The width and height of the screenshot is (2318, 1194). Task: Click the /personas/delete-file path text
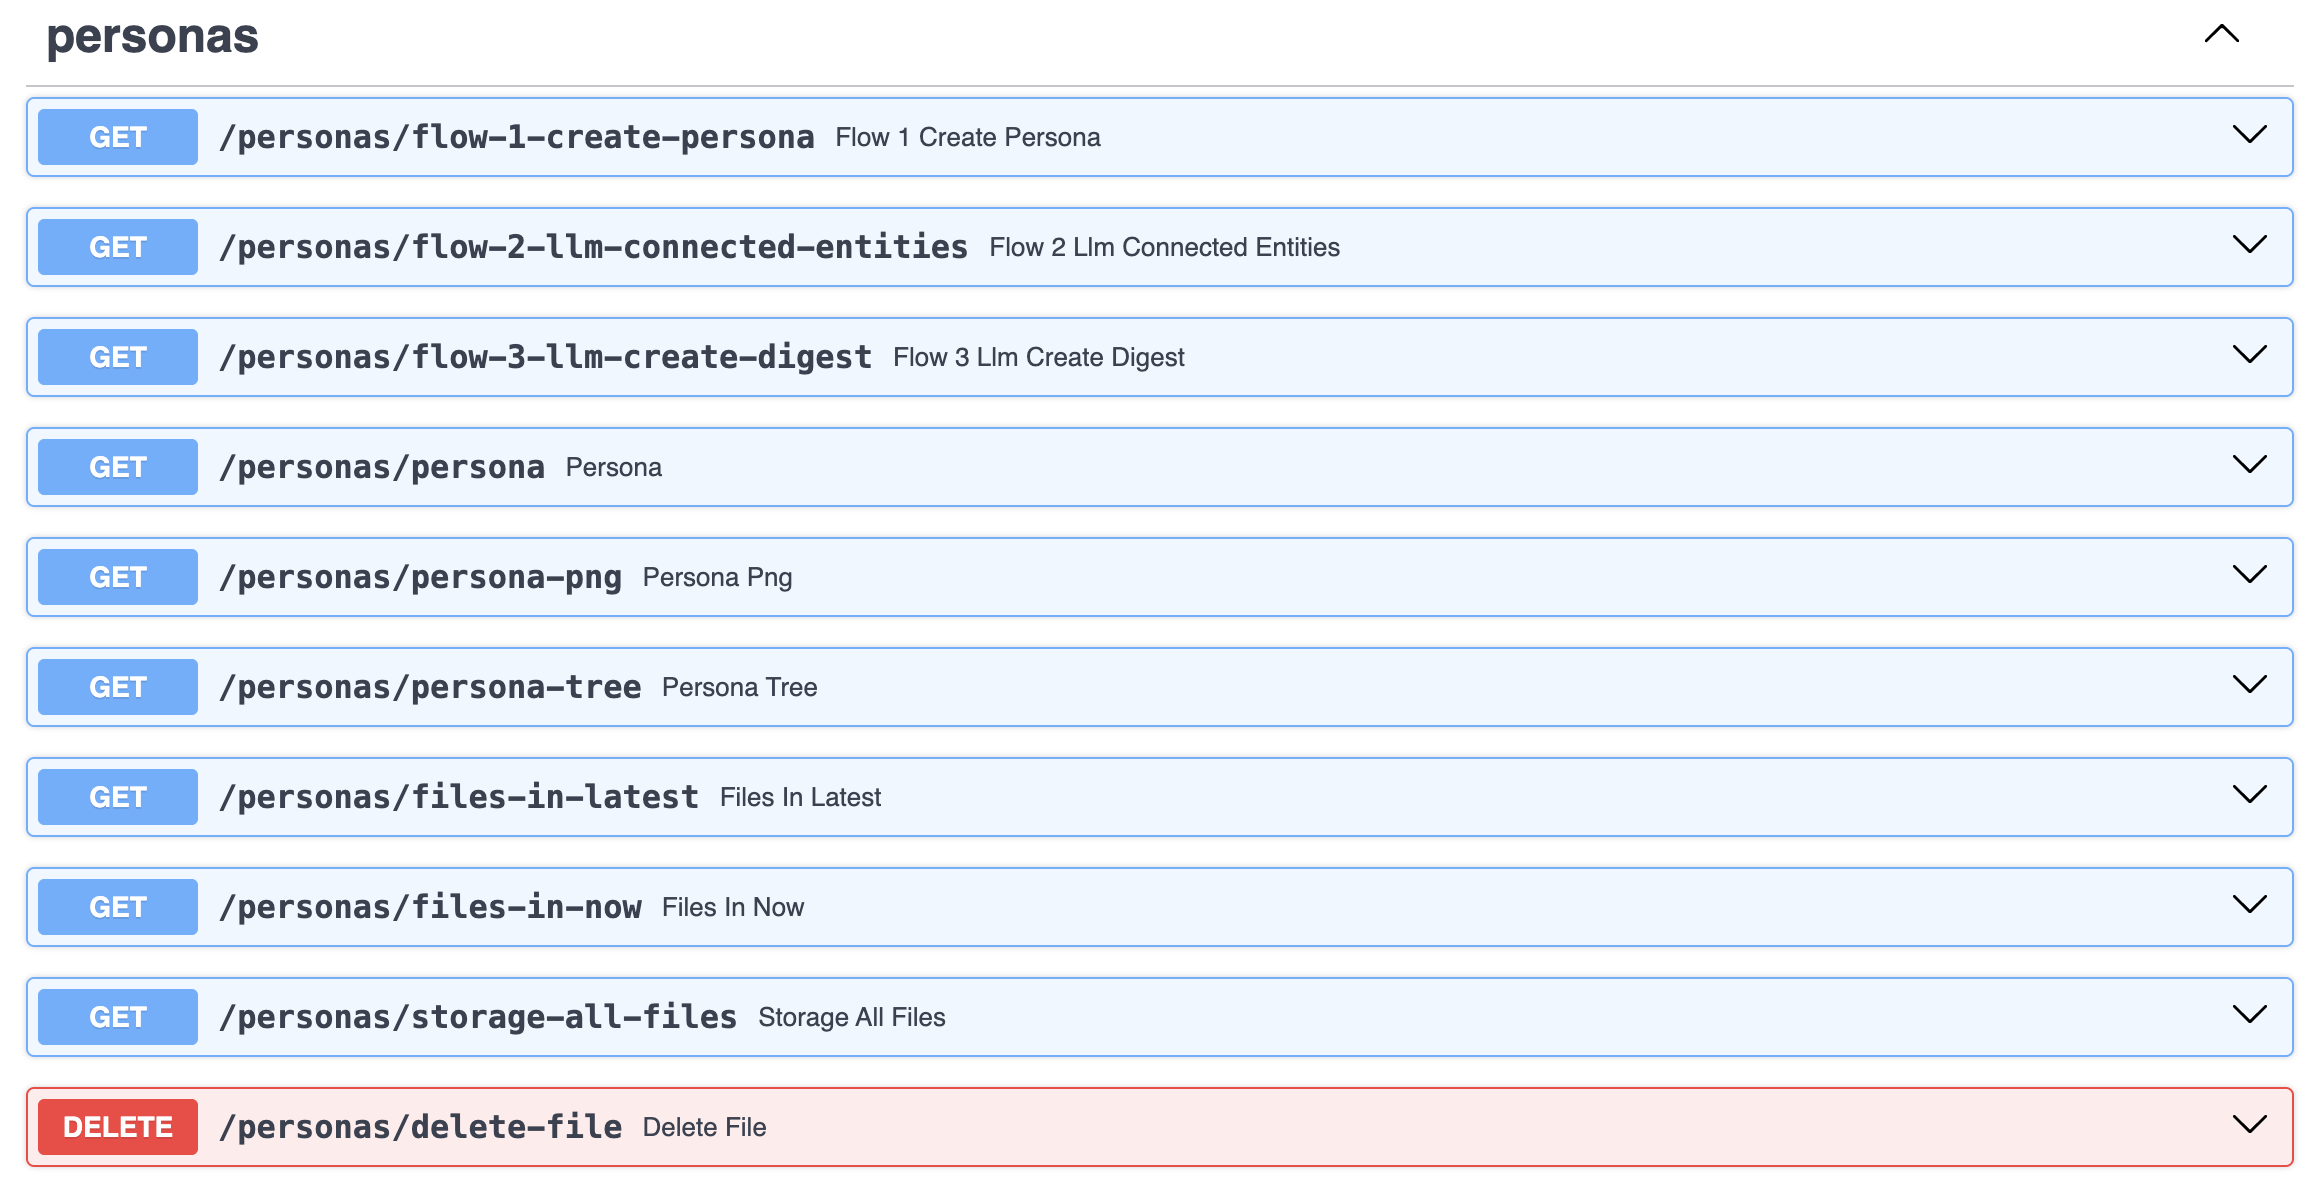click(421, 1127)
